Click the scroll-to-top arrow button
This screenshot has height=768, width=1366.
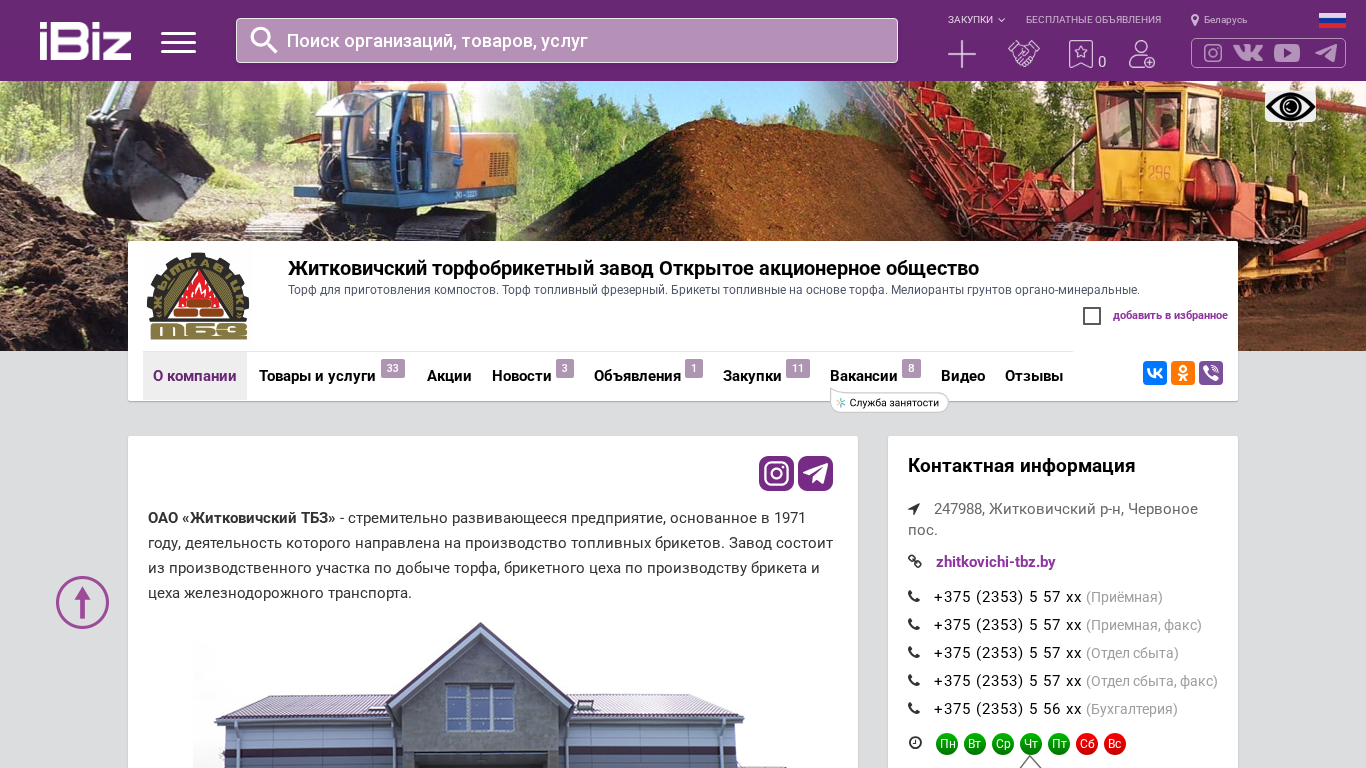coord(82,602)
